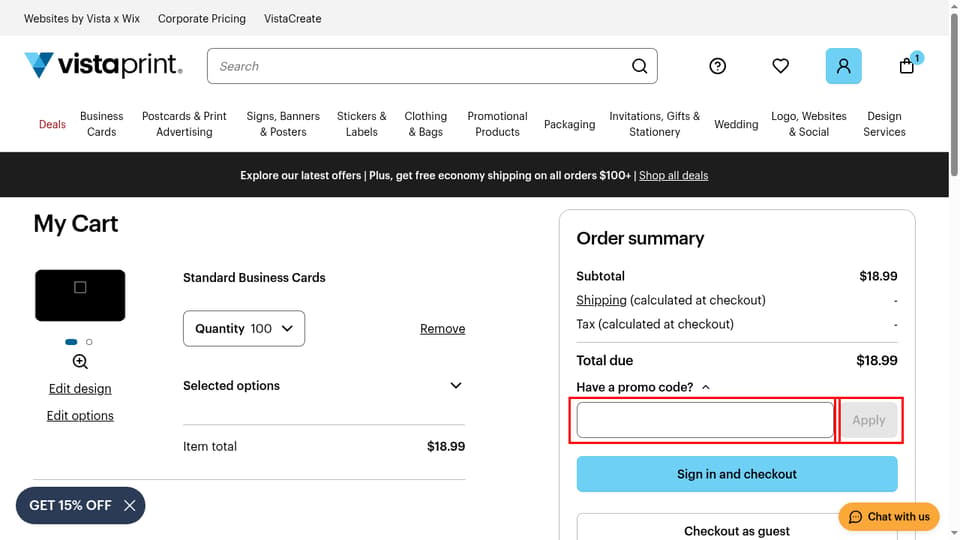Viewport: 960px width, 540px height.
Task: Click the chat bubble icon in Chat with us
Action: point(855,517)
